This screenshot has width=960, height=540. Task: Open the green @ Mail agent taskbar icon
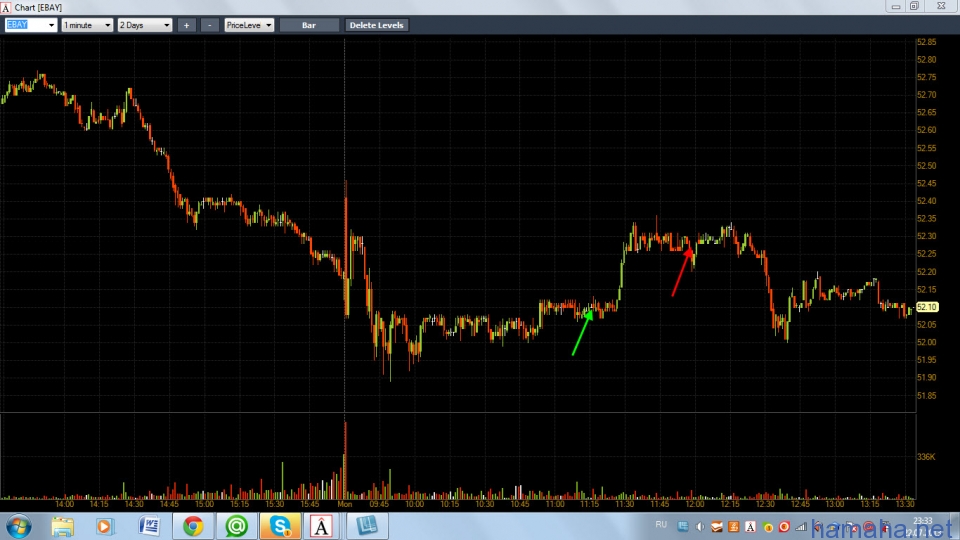236,527
